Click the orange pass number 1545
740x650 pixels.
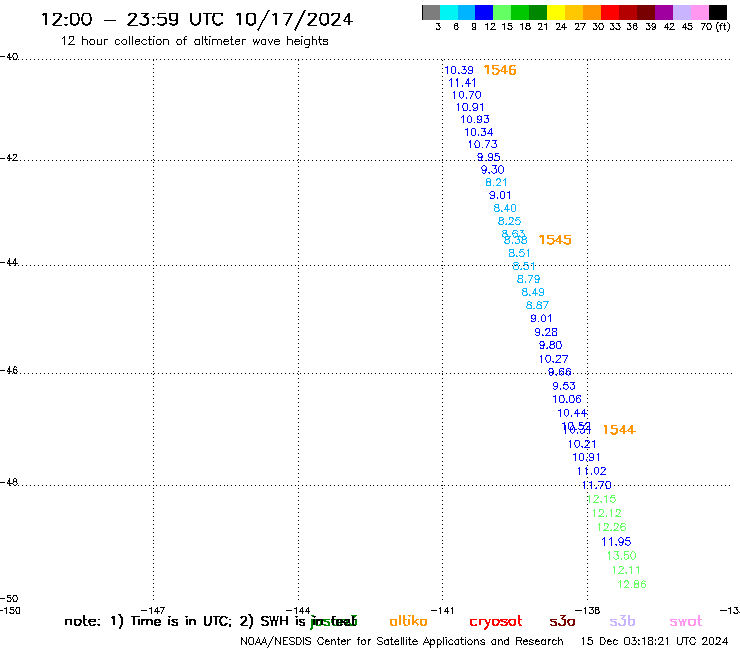pyautogui.click(x=555, y=240)
